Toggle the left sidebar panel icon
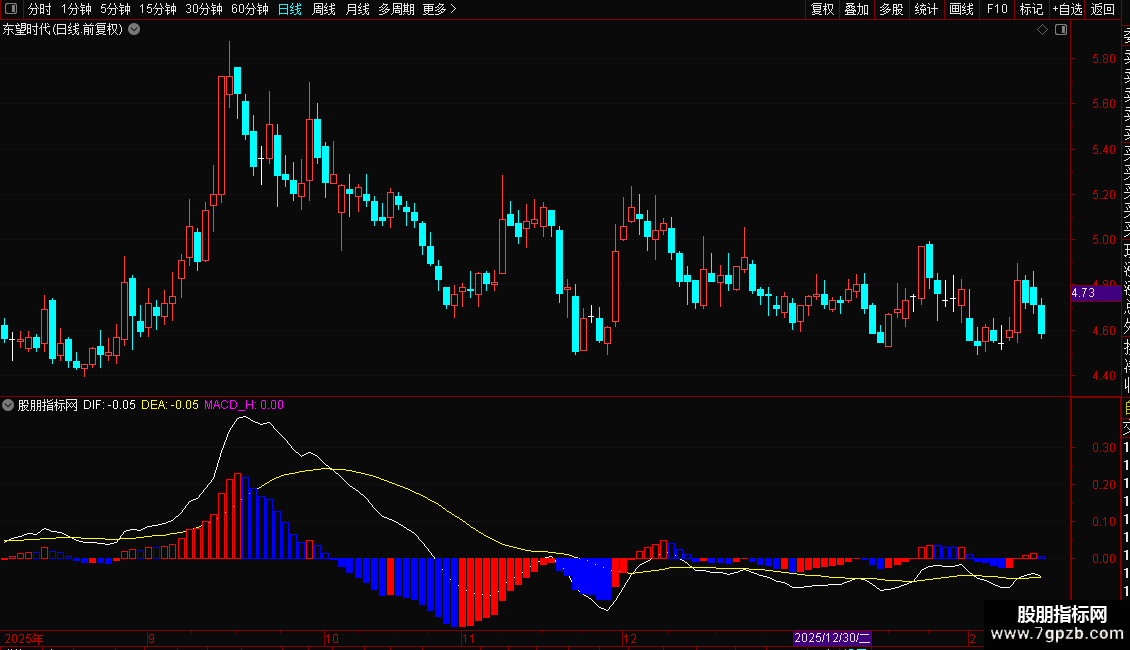 point(11,9)
